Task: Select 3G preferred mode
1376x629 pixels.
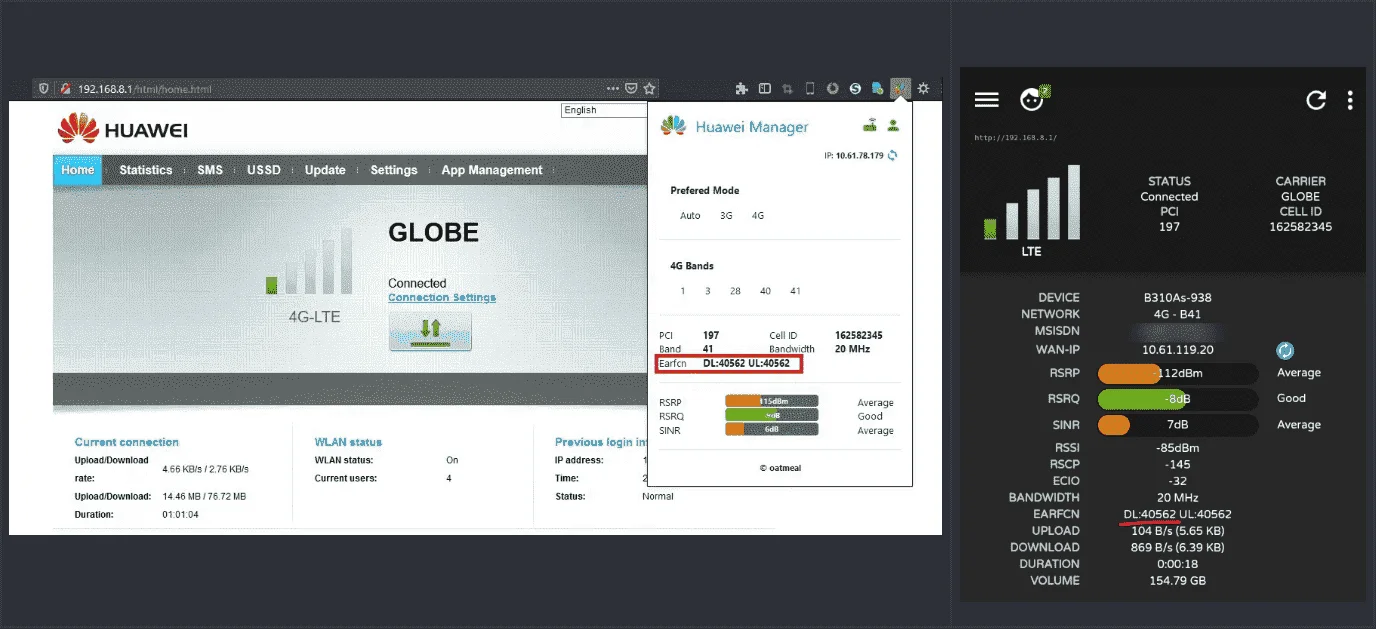Action: point(726,215)
